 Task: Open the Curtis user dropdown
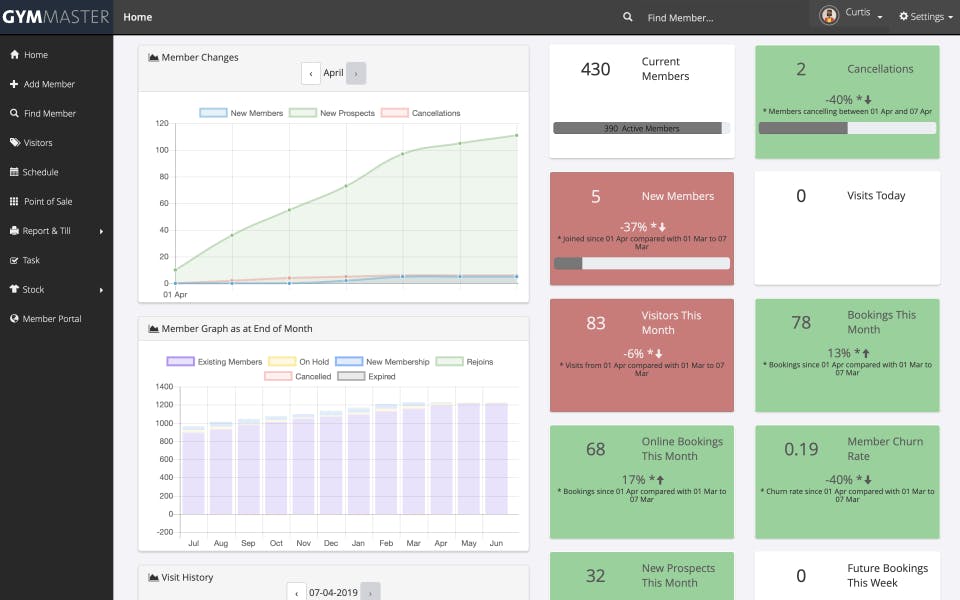pyautogui.click(x=852, y=15)
